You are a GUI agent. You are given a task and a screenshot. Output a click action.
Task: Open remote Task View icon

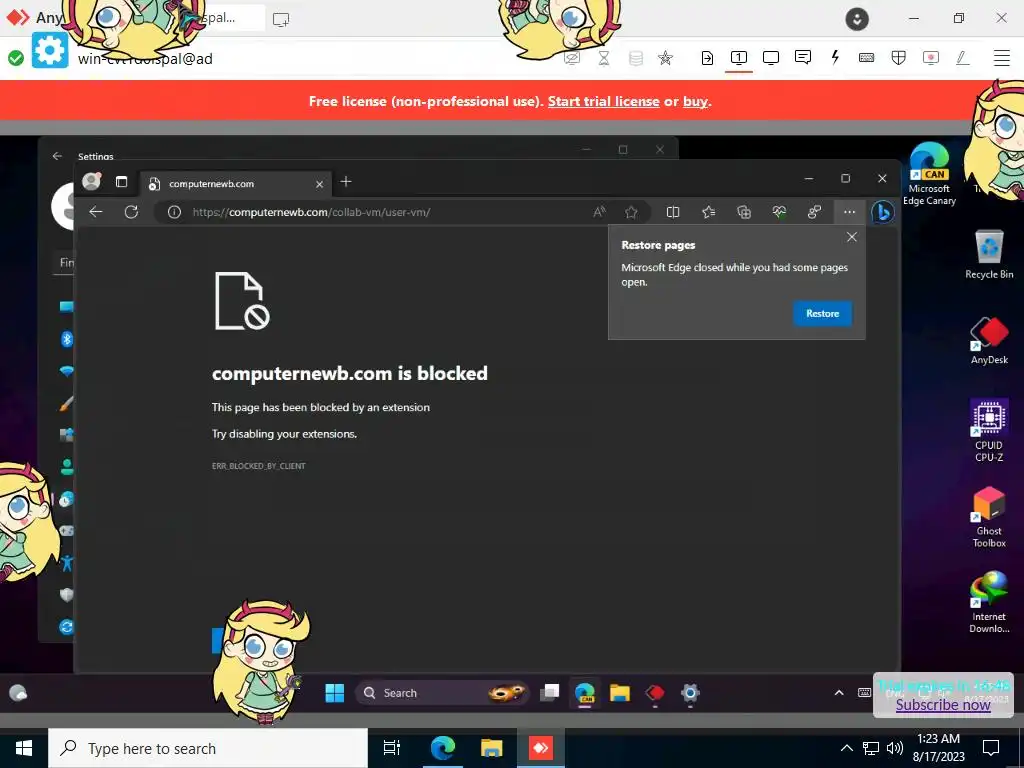549,693
